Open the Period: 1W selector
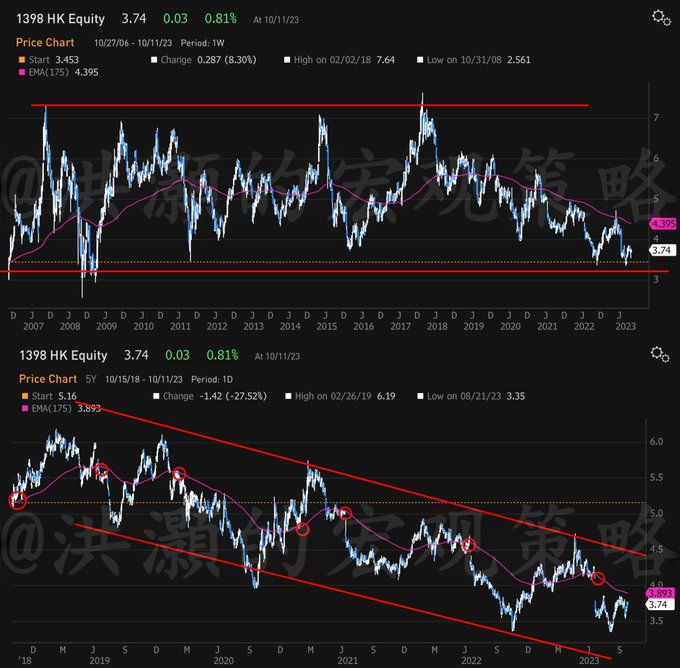Screen dimensions: 680x668 coord(203,43)
